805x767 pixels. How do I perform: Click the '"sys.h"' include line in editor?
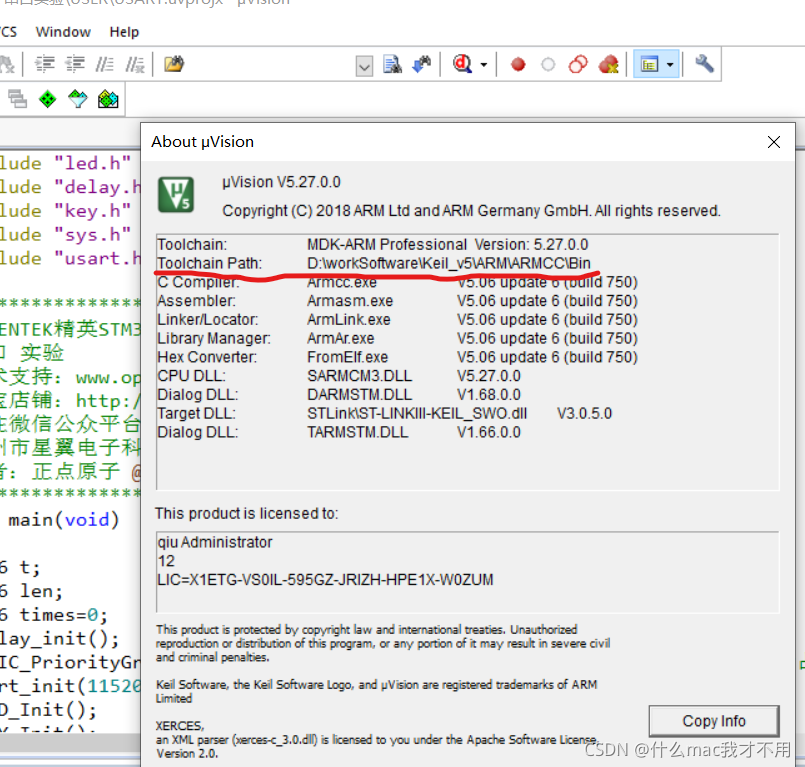coord(65,235)
